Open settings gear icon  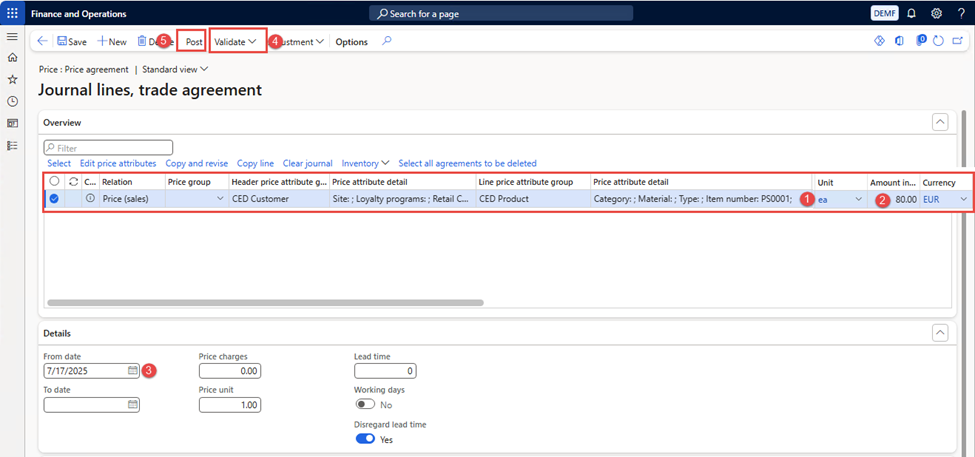(936, 13)
